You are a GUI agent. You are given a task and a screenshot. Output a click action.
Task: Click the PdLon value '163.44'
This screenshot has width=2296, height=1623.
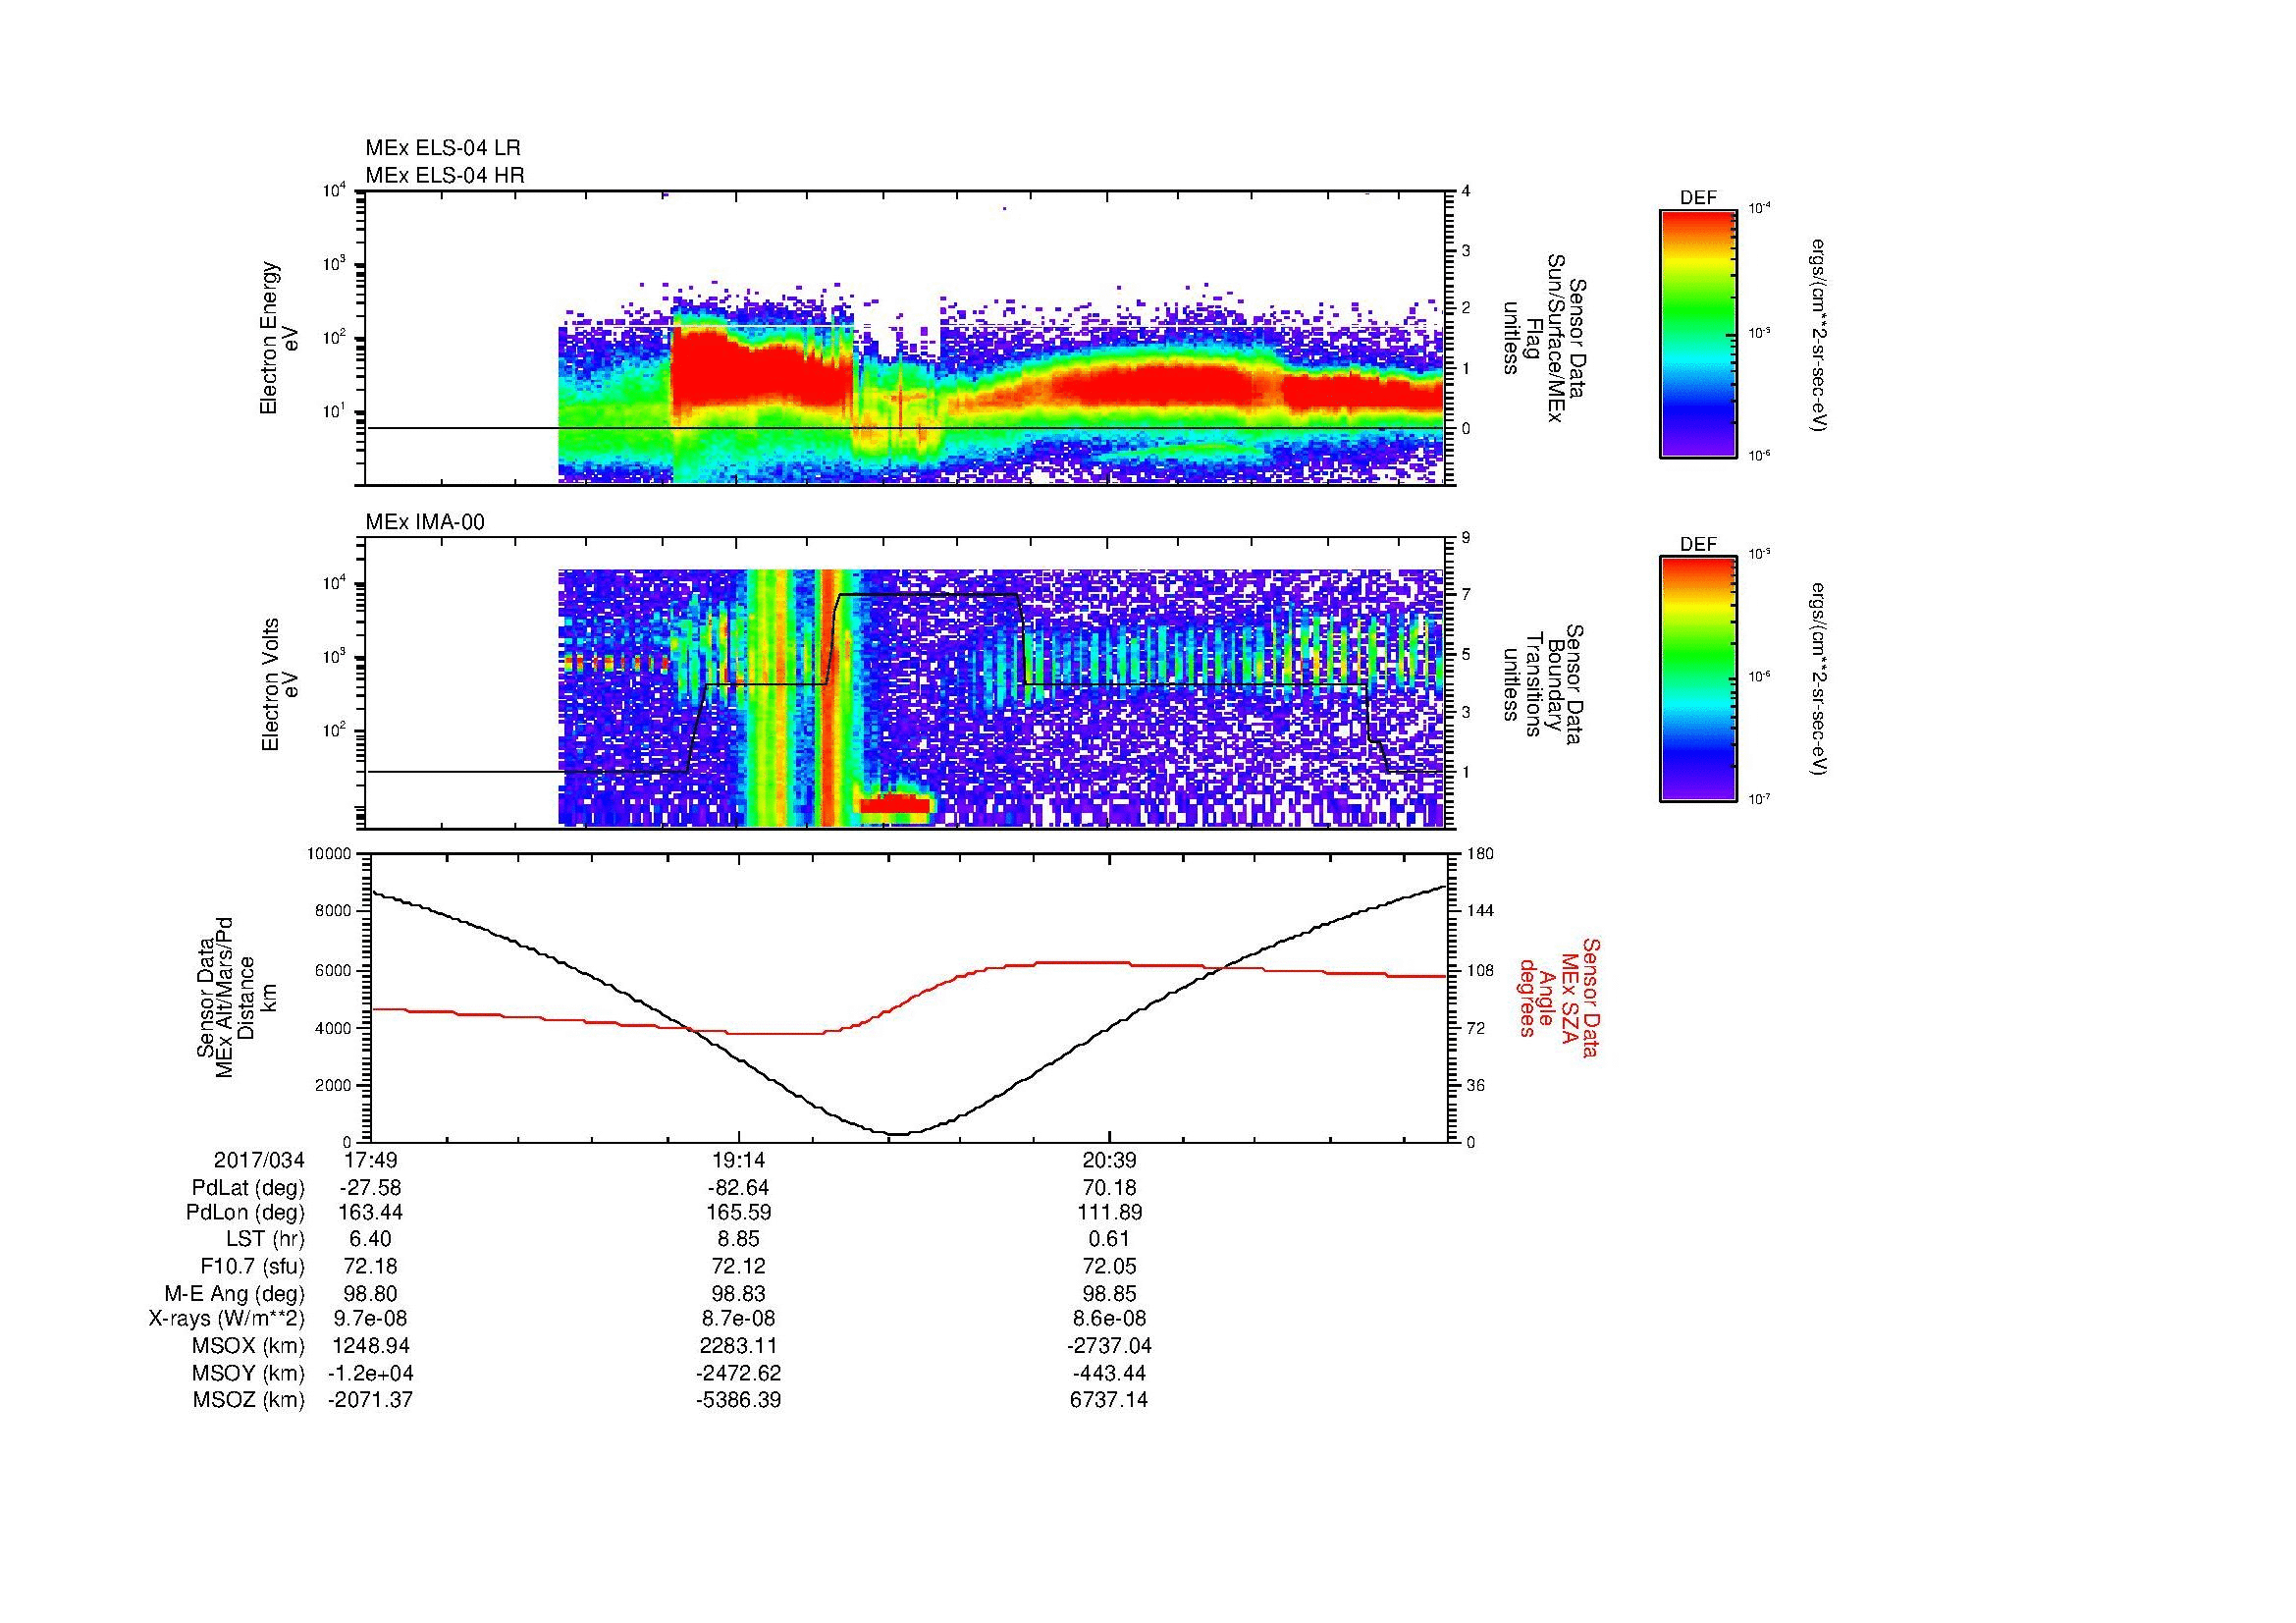click(x=370, y=1213)
